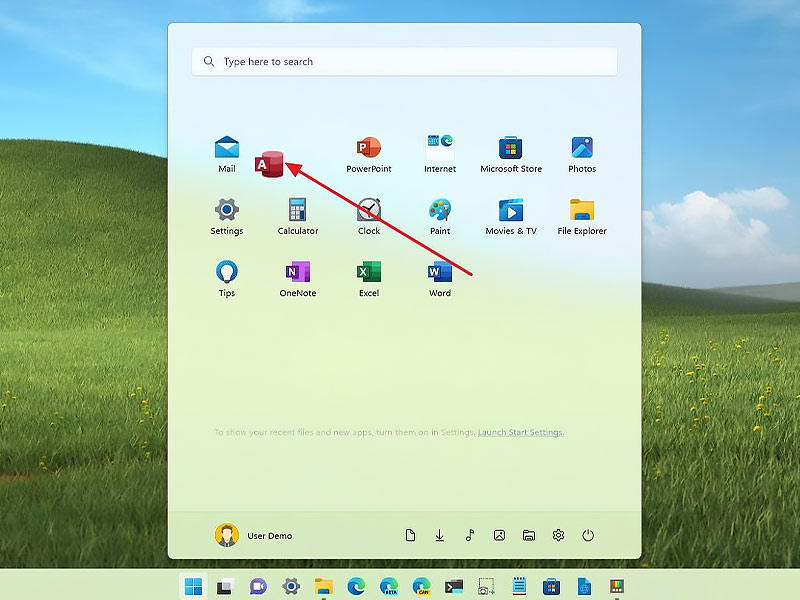Launch Paint

[x=439, y=217]
